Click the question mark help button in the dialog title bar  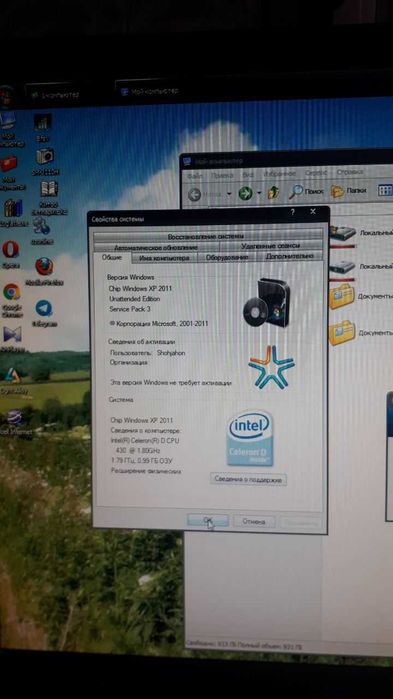[x=292, y=212]
